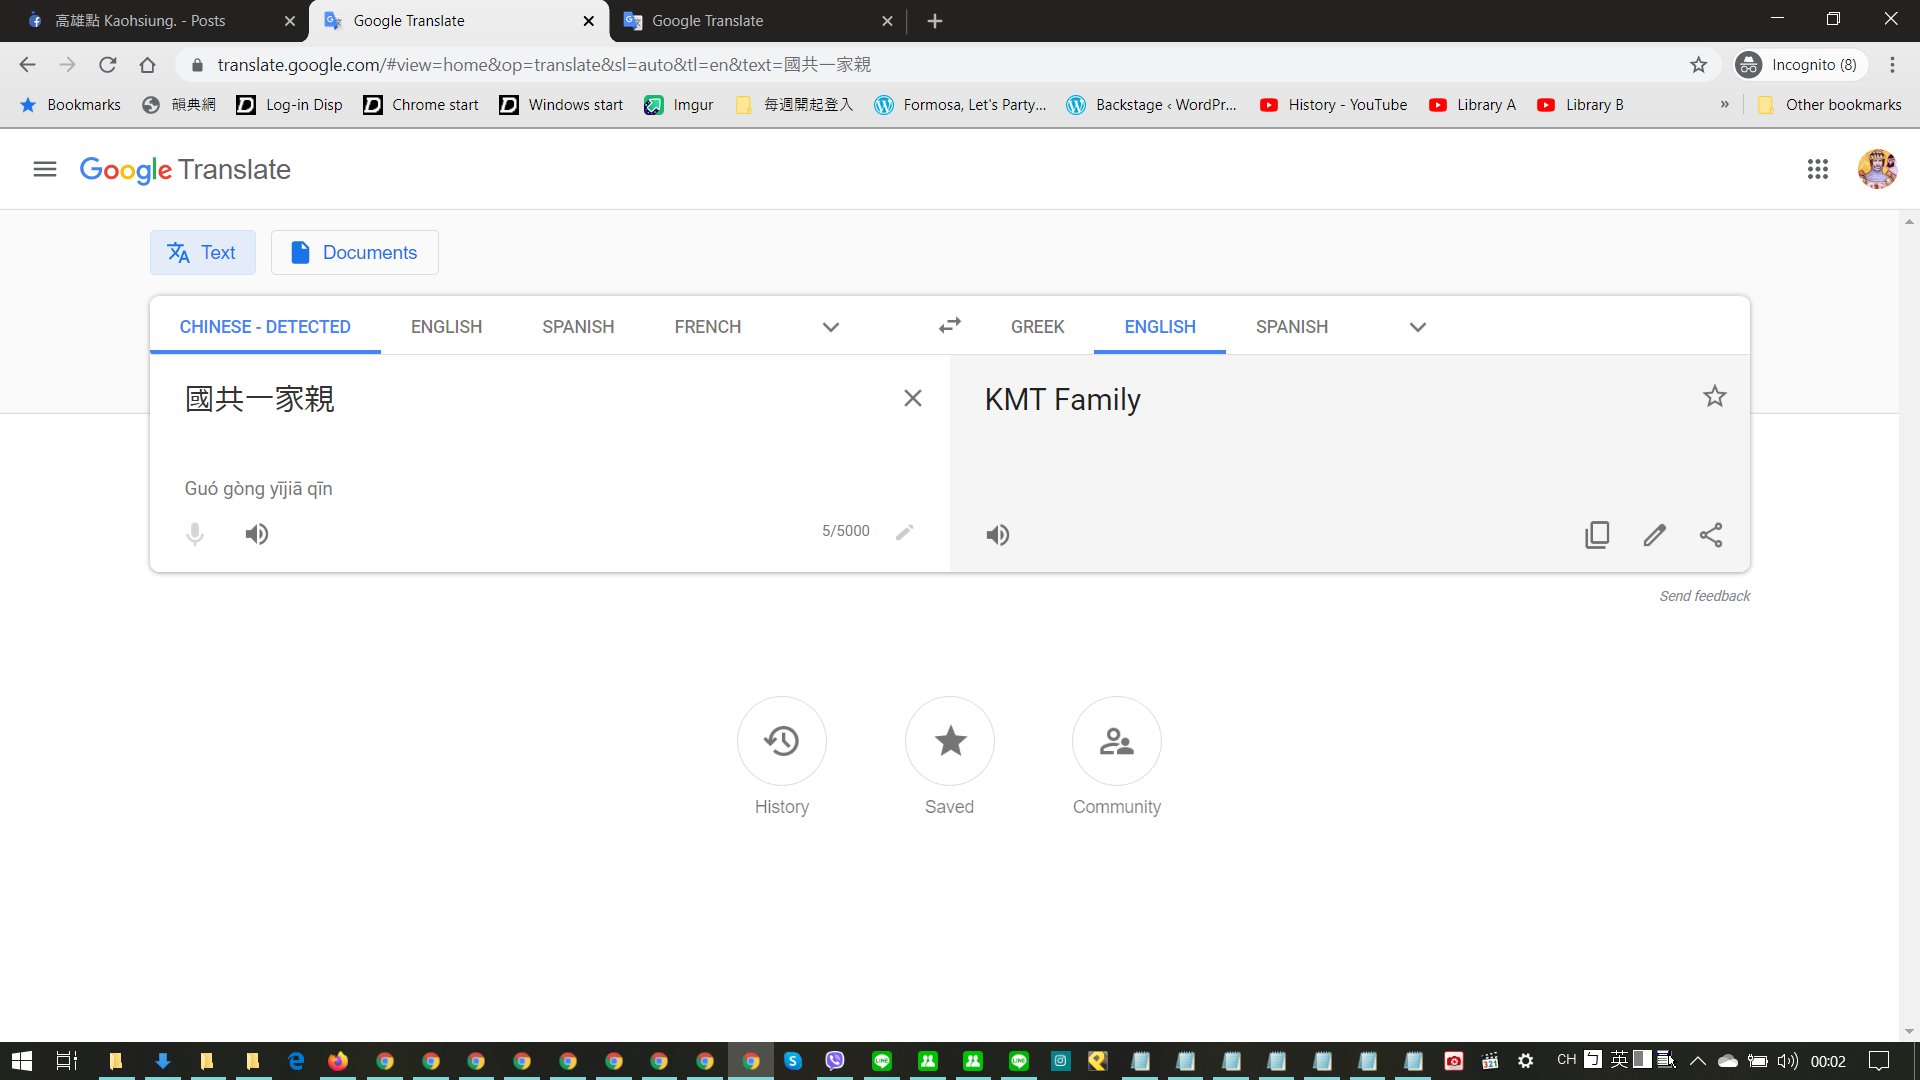The height and width of the screenshot is (1080, 1920).
Task: Click the Incognito indicator
Action: [x=1800, y=65]
